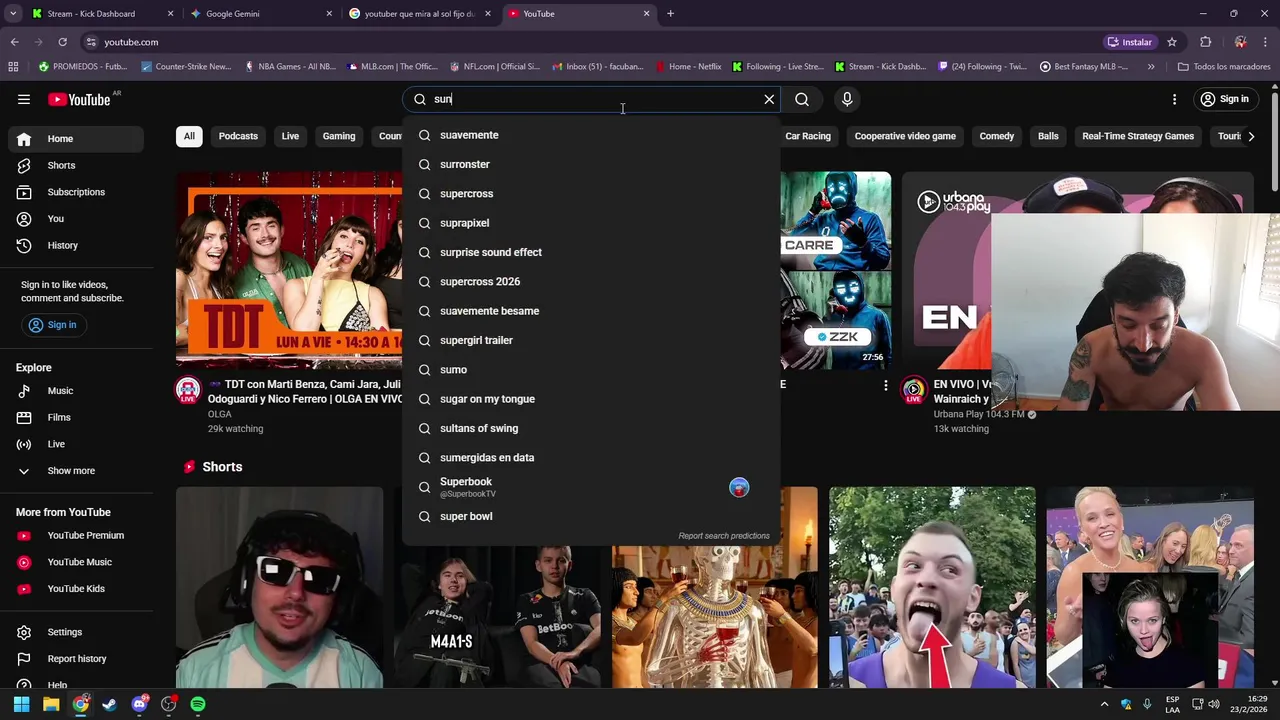Screen dimensions: 1280x720
Task: Open Windows Start menu
Action: click(x=21, y=704)
